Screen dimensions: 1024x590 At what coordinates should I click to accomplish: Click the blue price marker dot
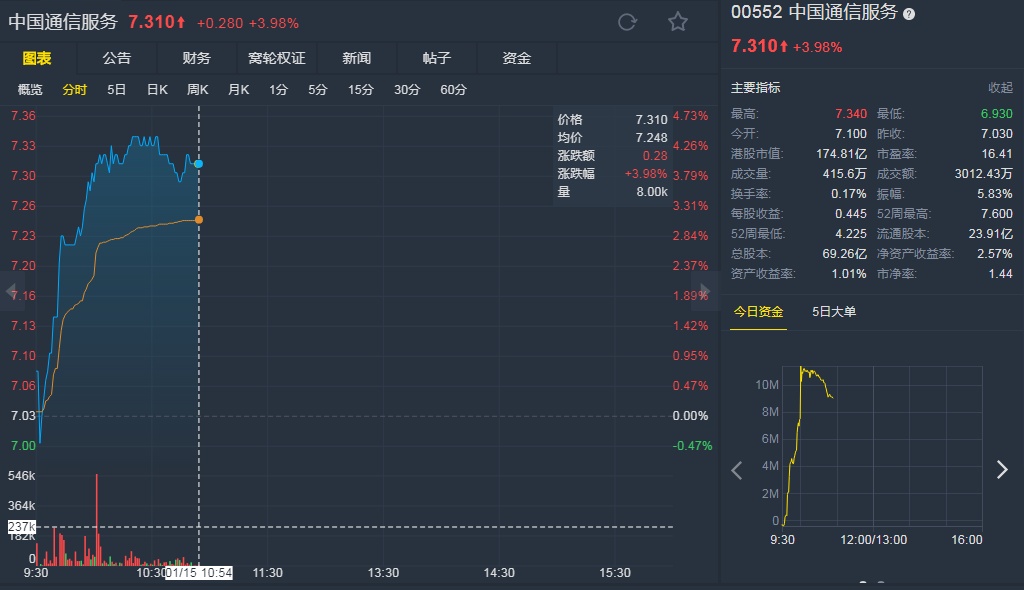point(198,163)
